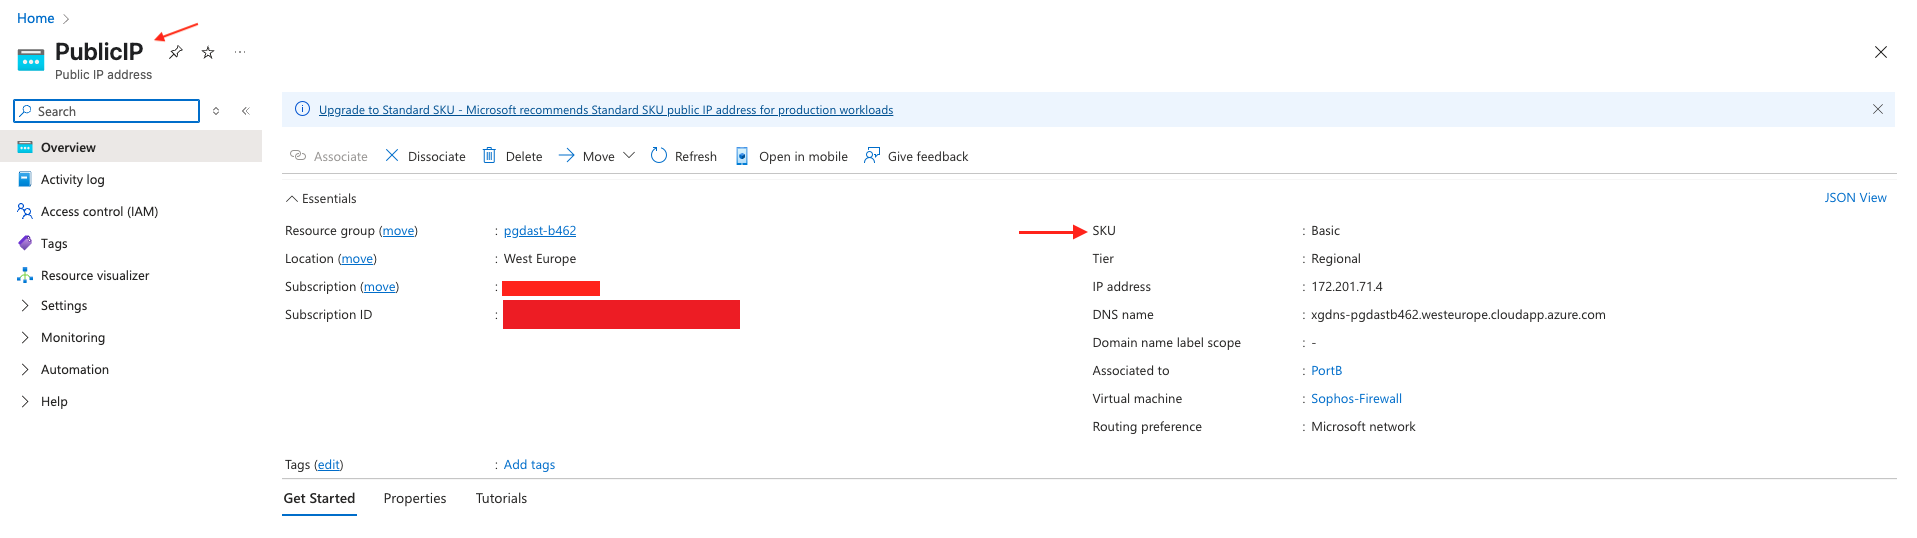Open resource group pgdast-b462 link
This screenshot has width=1917, height=538.
pos(540,230)
